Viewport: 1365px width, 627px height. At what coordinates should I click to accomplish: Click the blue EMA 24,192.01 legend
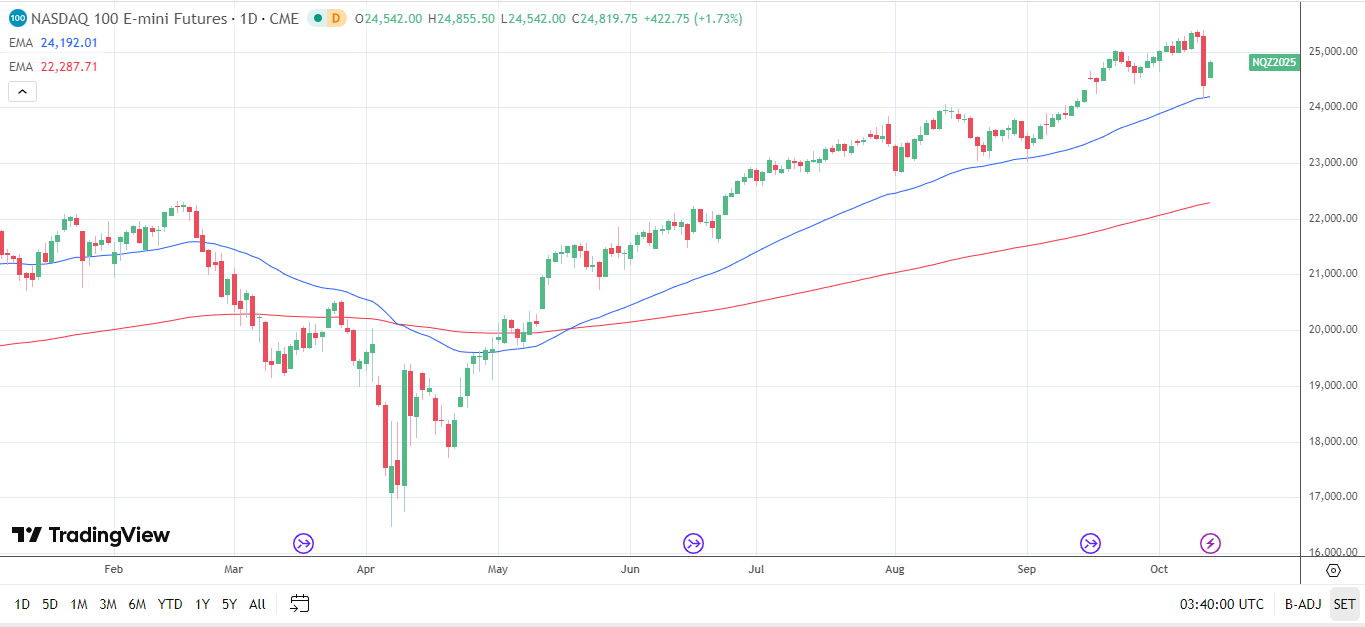53,42
